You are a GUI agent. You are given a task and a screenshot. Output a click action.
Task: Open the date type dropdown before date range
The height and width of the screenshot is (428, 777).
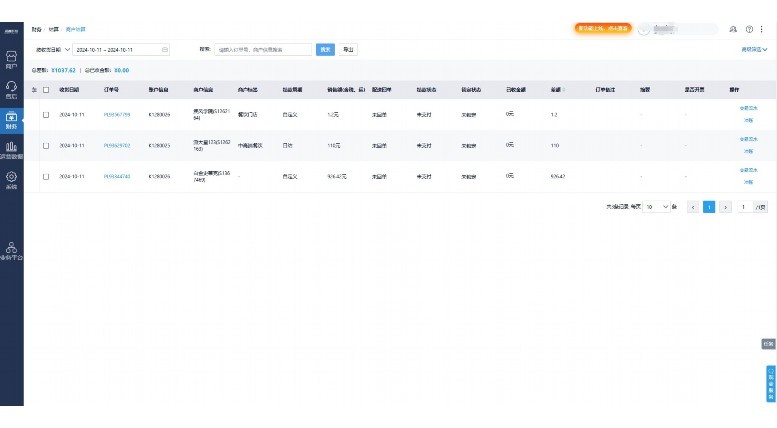[x=53, y=50]
